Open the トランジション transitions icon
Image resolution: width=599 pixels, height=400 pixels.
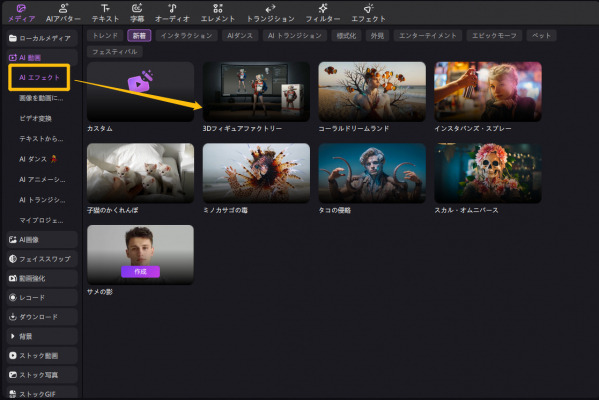(x=270, y=8)
